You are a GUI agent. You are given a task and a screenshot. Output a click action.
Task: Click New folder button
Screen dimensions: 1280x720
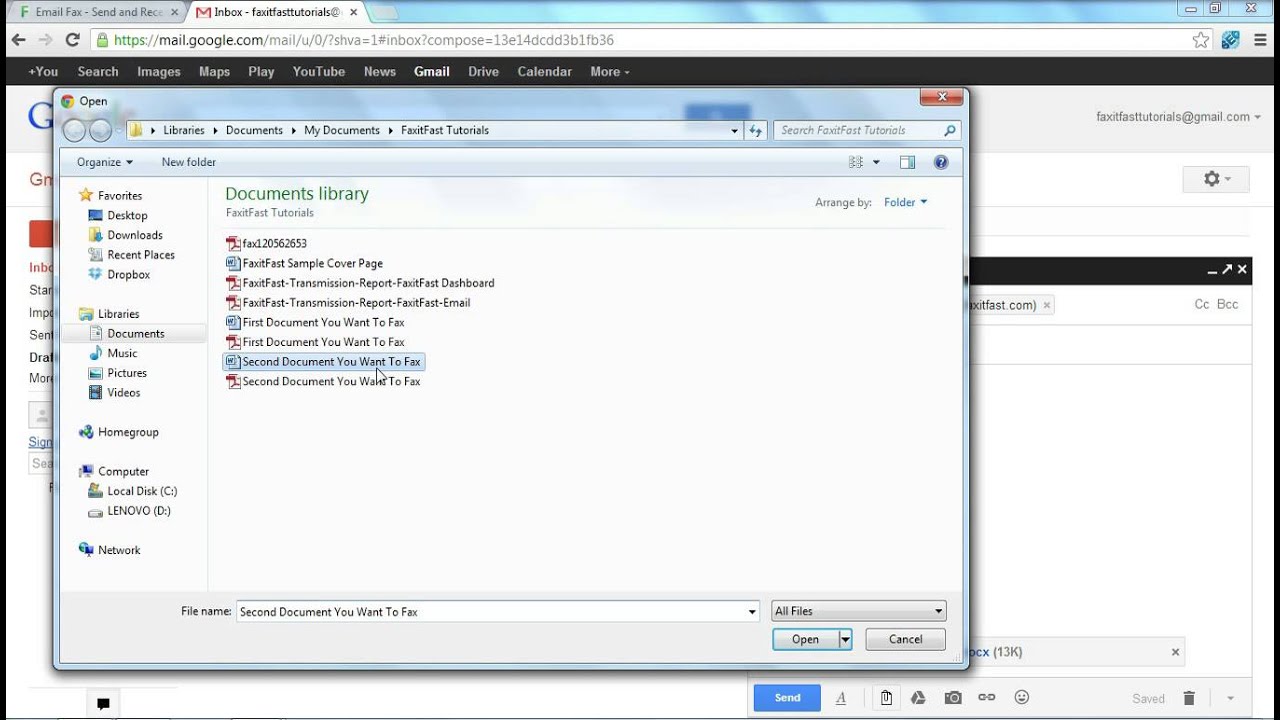tap(189, 162)
